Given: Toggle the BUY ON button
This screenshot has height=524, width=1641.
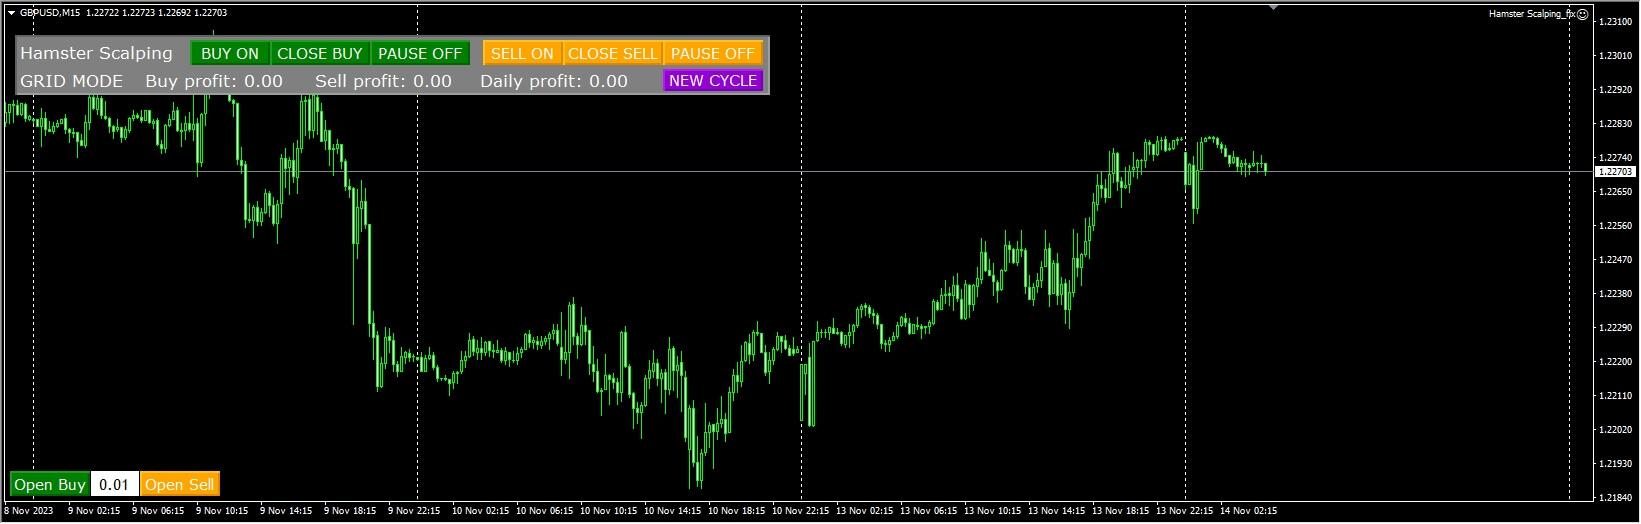Looking at the screenshot, I should (x=230, y=54).
